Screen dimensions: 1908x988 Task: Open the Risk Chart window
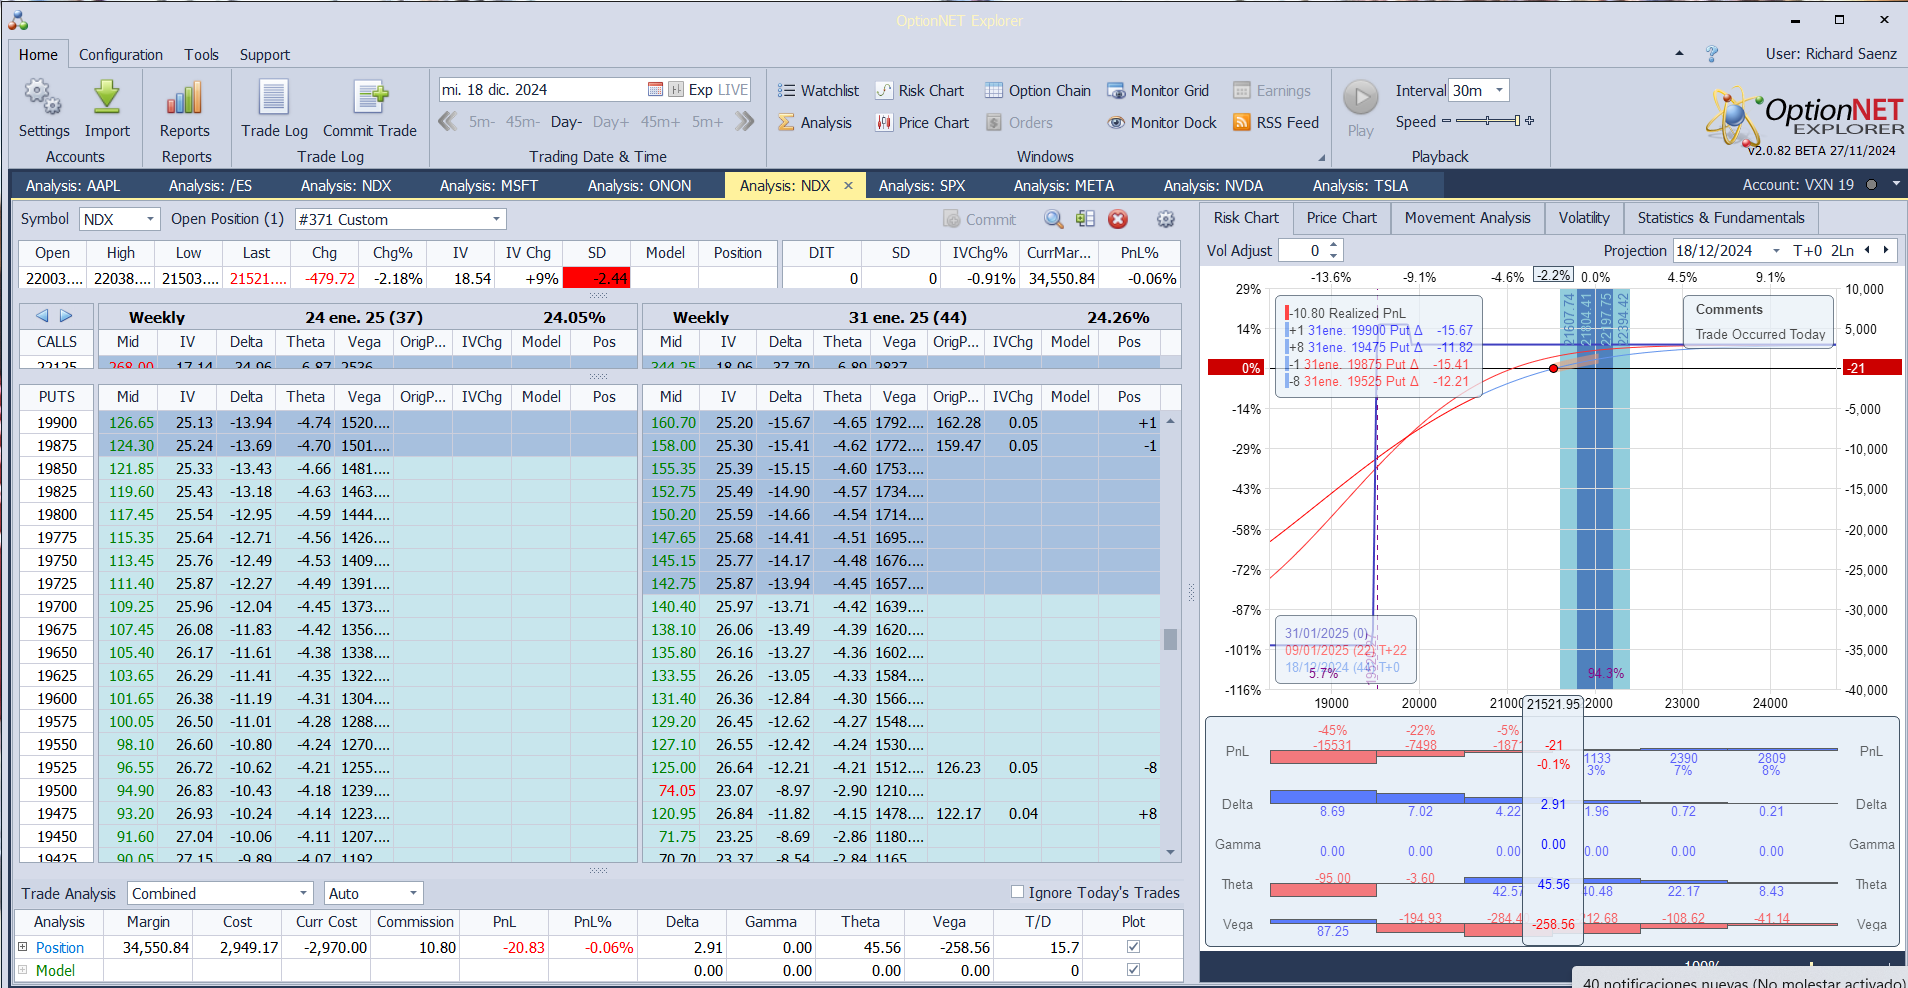920,91
